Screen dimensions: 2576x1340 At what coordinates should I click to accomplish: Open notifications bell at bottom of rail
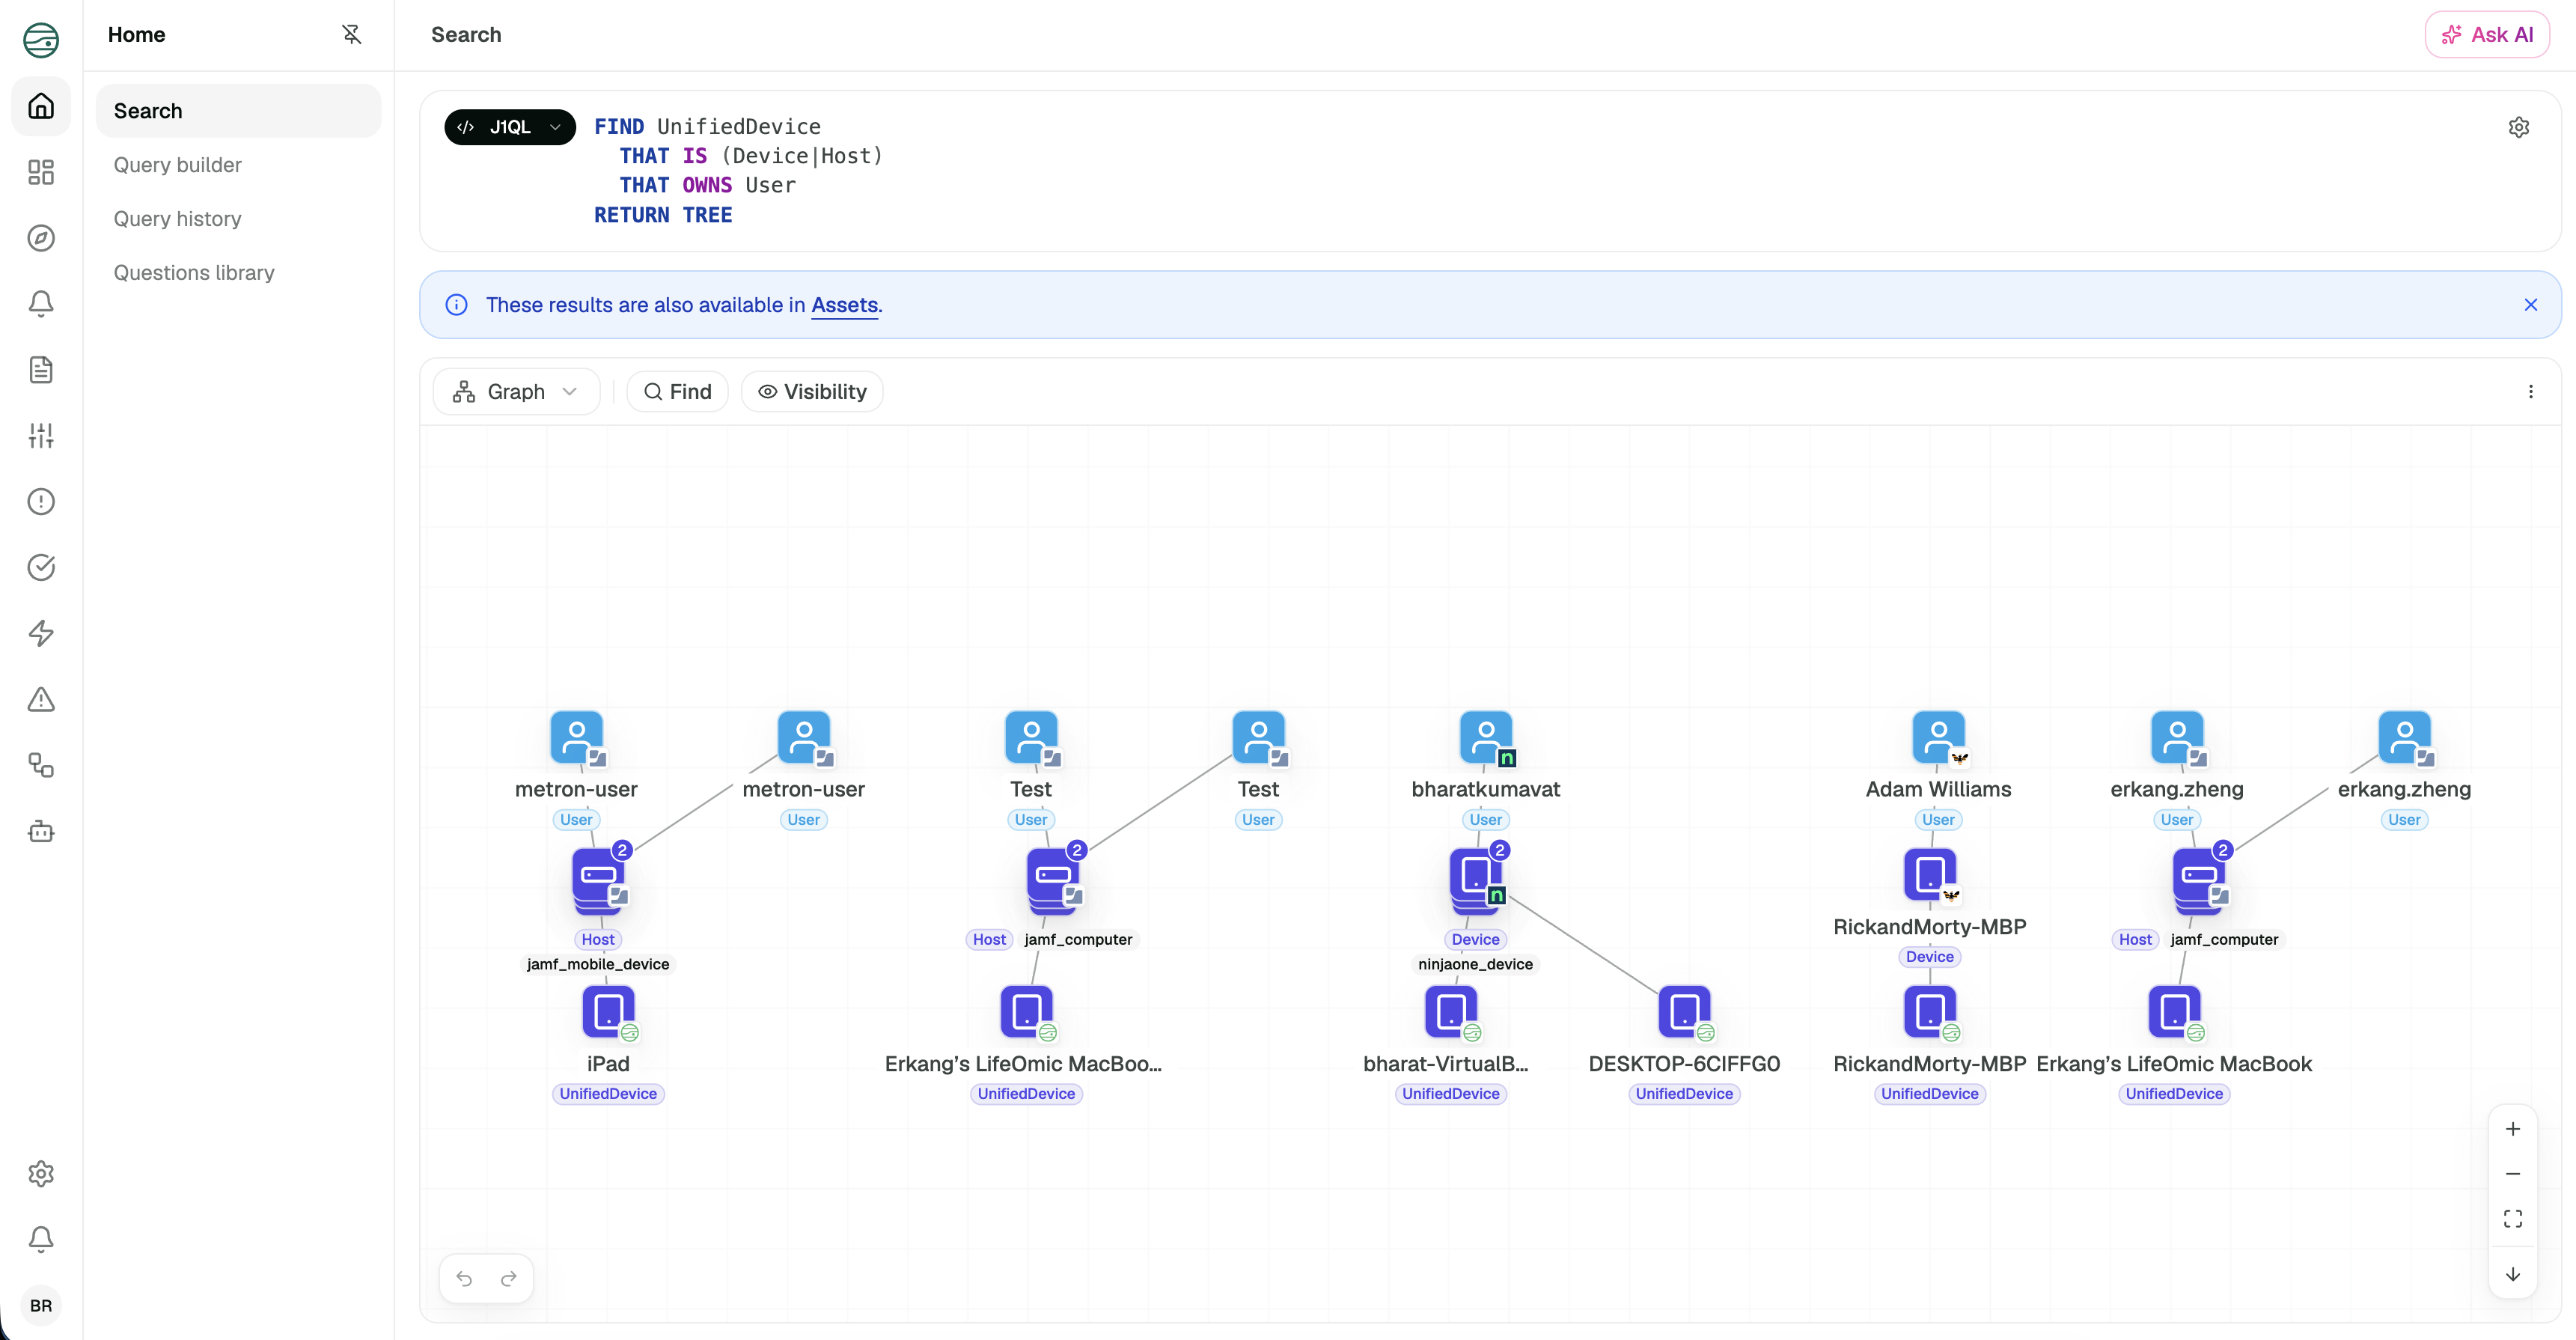pyautogui.click(x=41, y=1239)
